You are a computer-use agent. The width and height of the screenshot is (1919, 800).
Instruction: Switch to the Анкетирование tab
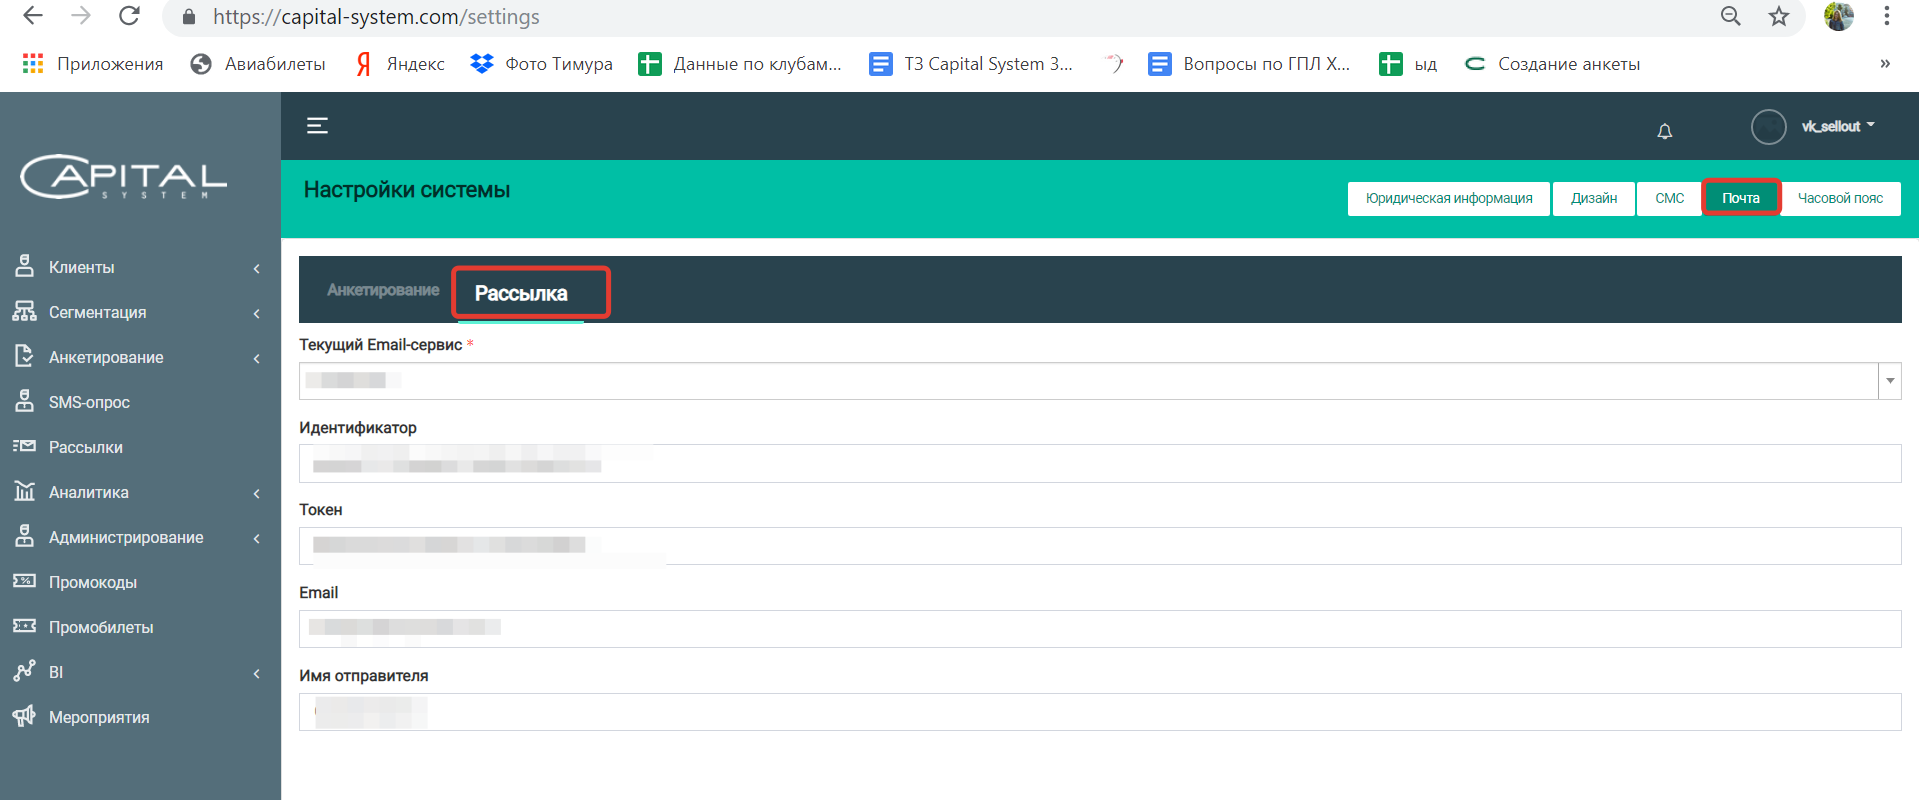coord(383,290)
